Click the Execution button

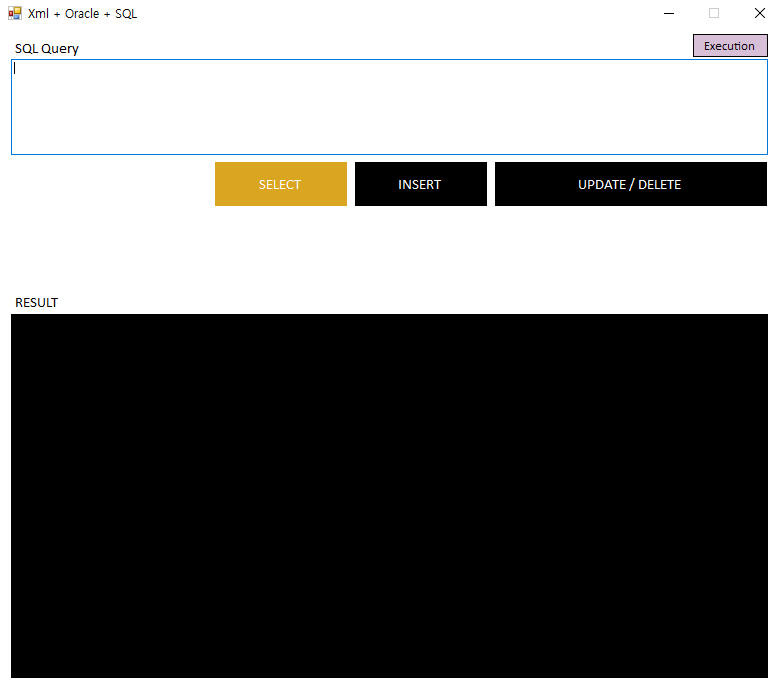[x=730, y=46]
